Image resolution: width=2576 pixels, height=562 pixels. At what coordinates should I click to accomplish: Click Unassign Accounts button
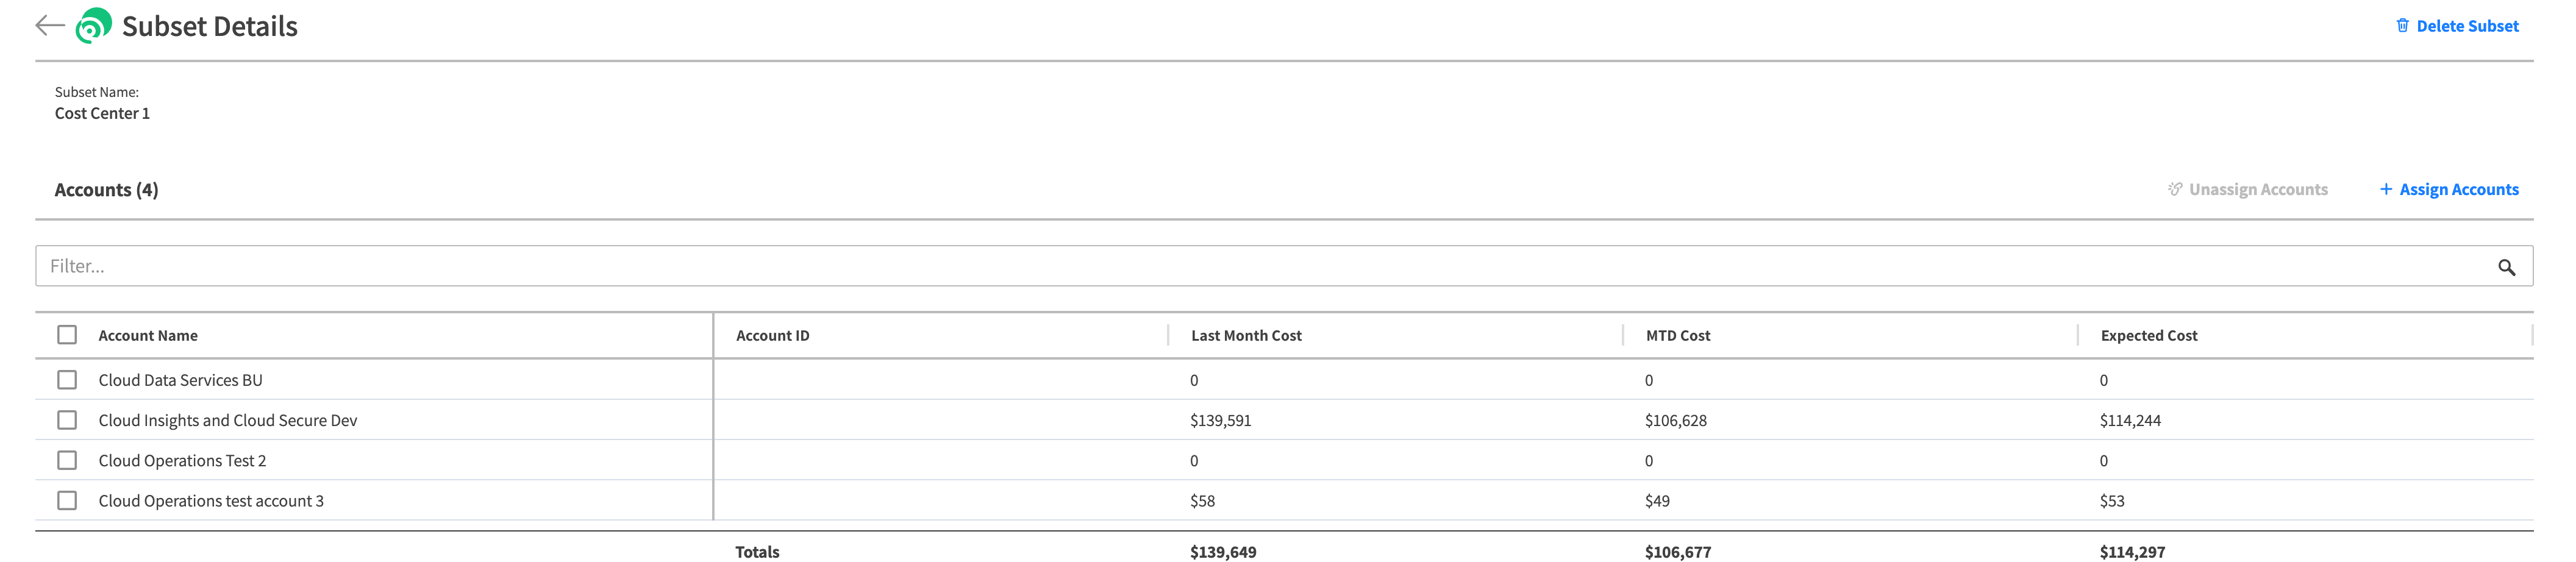tap(2258, 190)
